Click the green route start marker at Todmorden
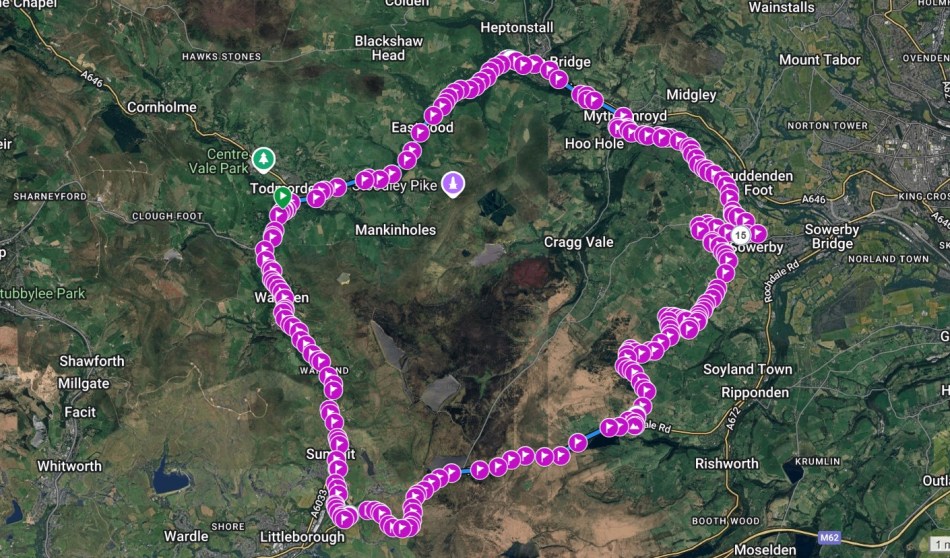Screen dimensions: 950x558 (282, 196)
